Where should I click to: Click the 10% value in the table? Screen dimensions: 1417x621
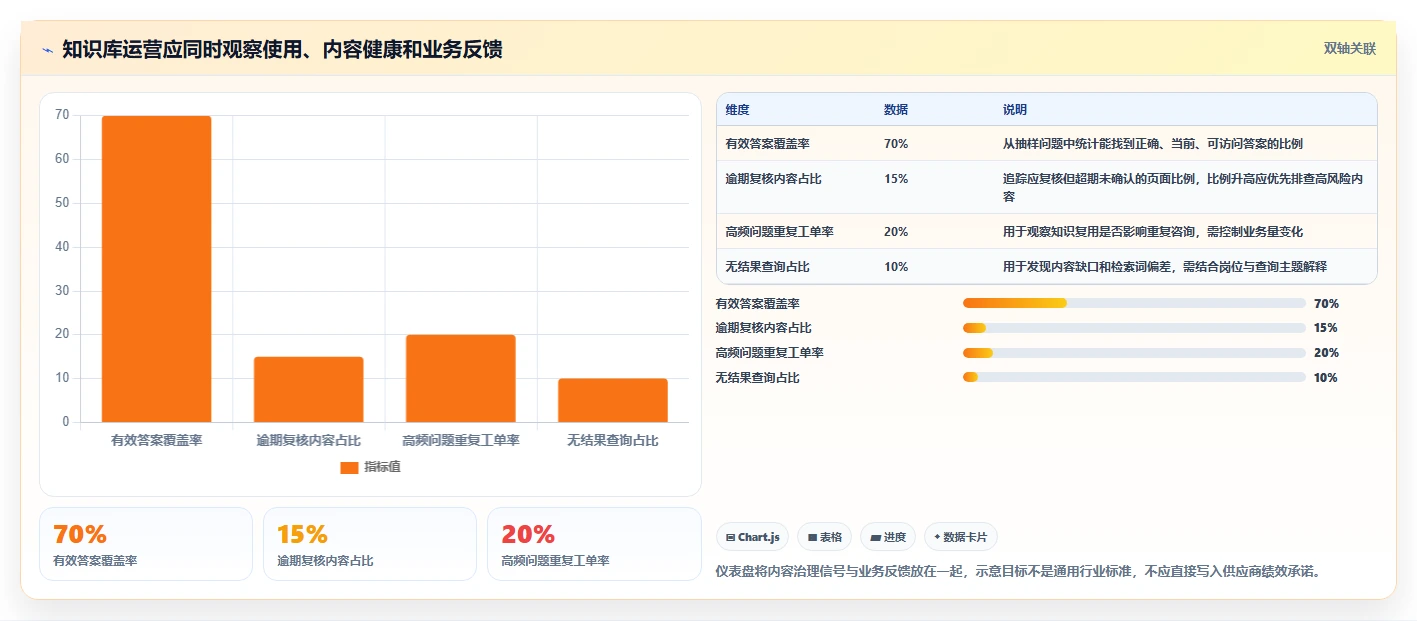(896, 267)
